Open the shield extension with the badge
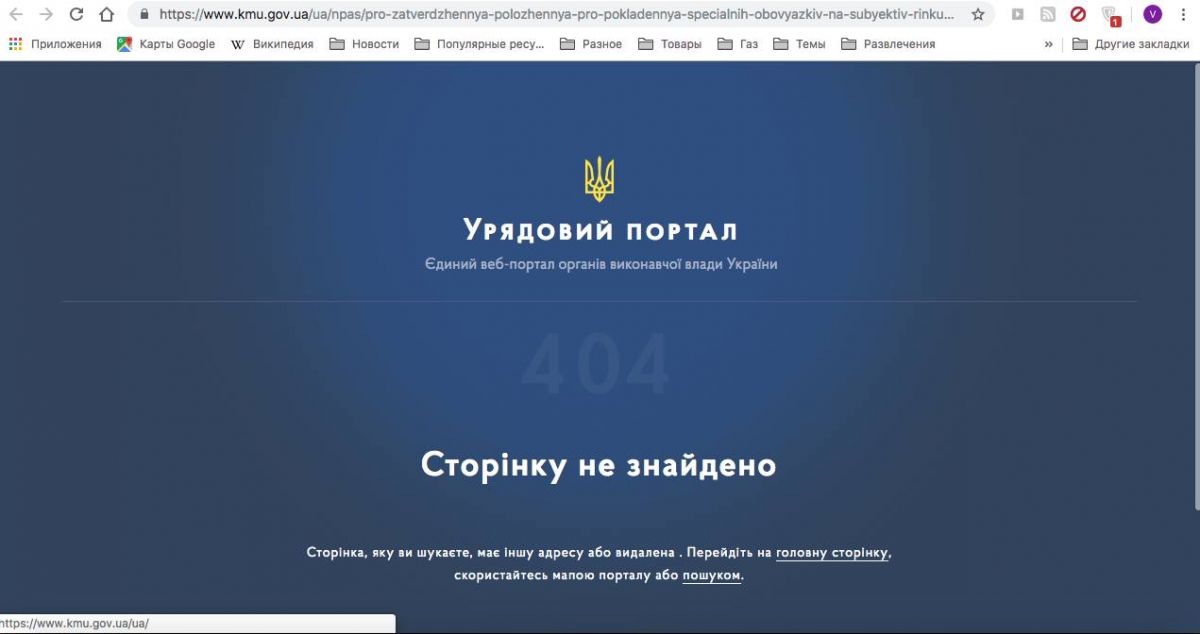1200x634 pixels. pos(1110,16)
